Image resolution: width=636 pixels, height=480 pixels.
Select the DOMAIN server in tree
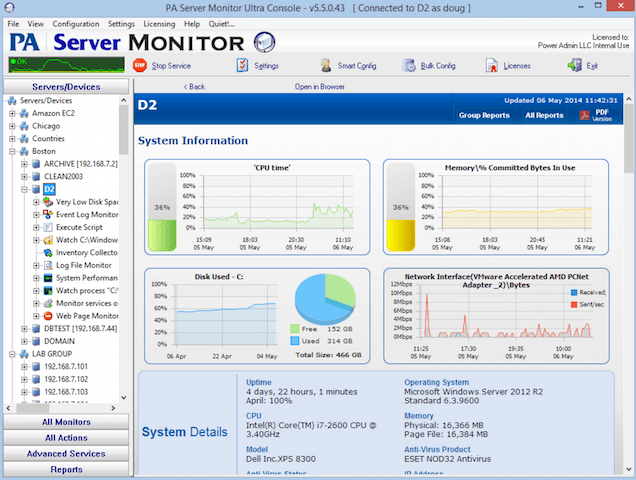[x=59, y=341]
